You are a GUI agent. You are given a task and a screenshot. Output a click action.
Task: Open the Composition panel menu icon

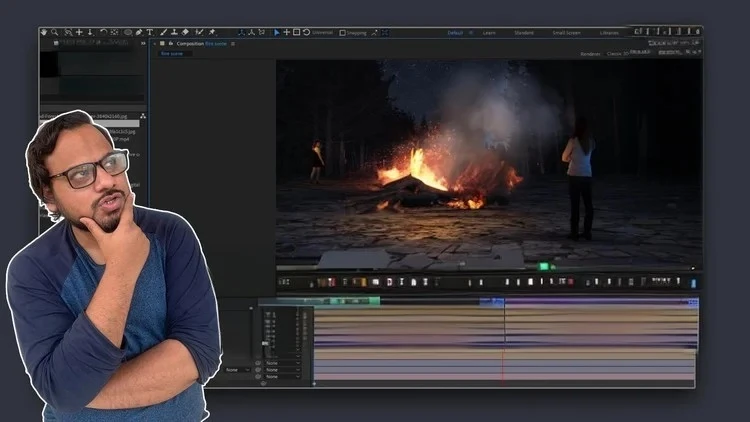click(233, 44)
